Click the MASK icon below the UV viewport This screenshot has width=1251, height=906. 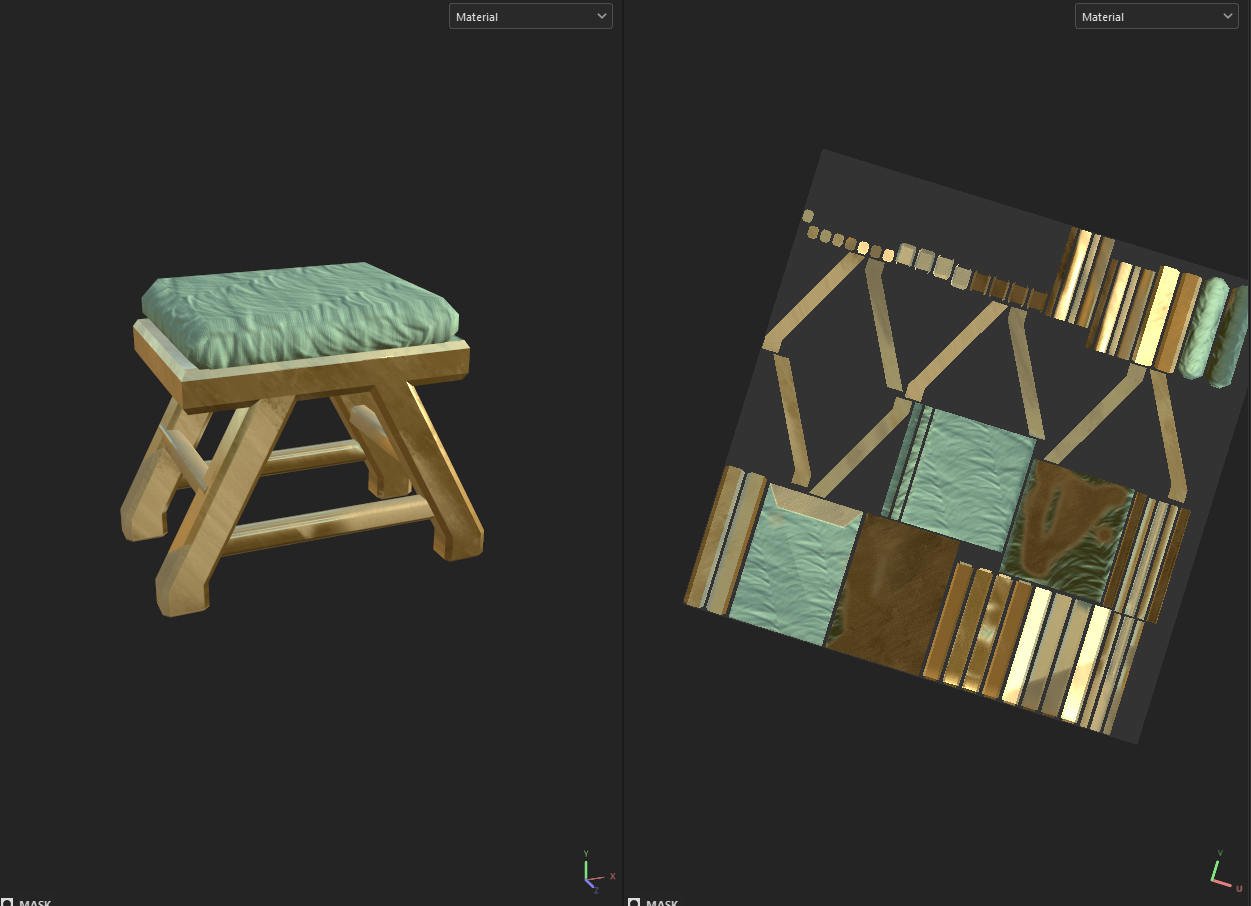click(633, 902)
